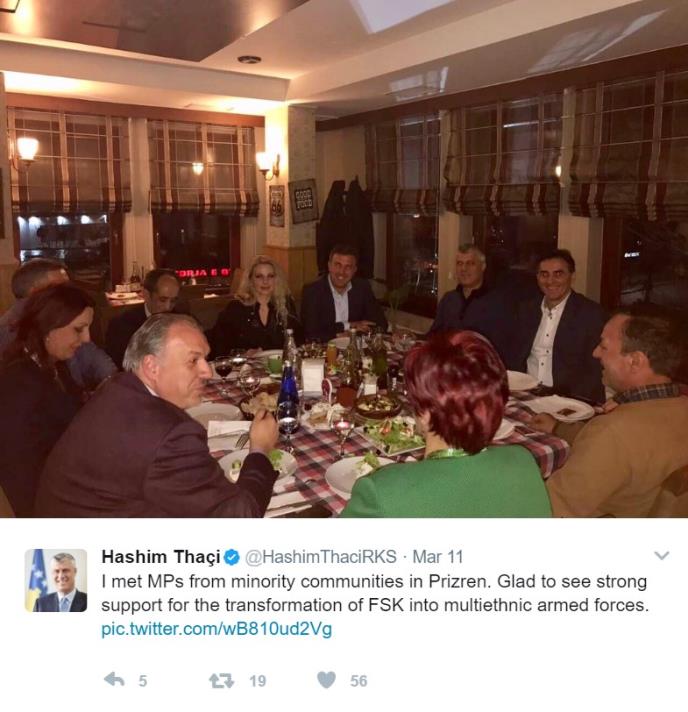Click the reply count 5
The width and height of the screenshot is (688, 712).
(143, 681)
